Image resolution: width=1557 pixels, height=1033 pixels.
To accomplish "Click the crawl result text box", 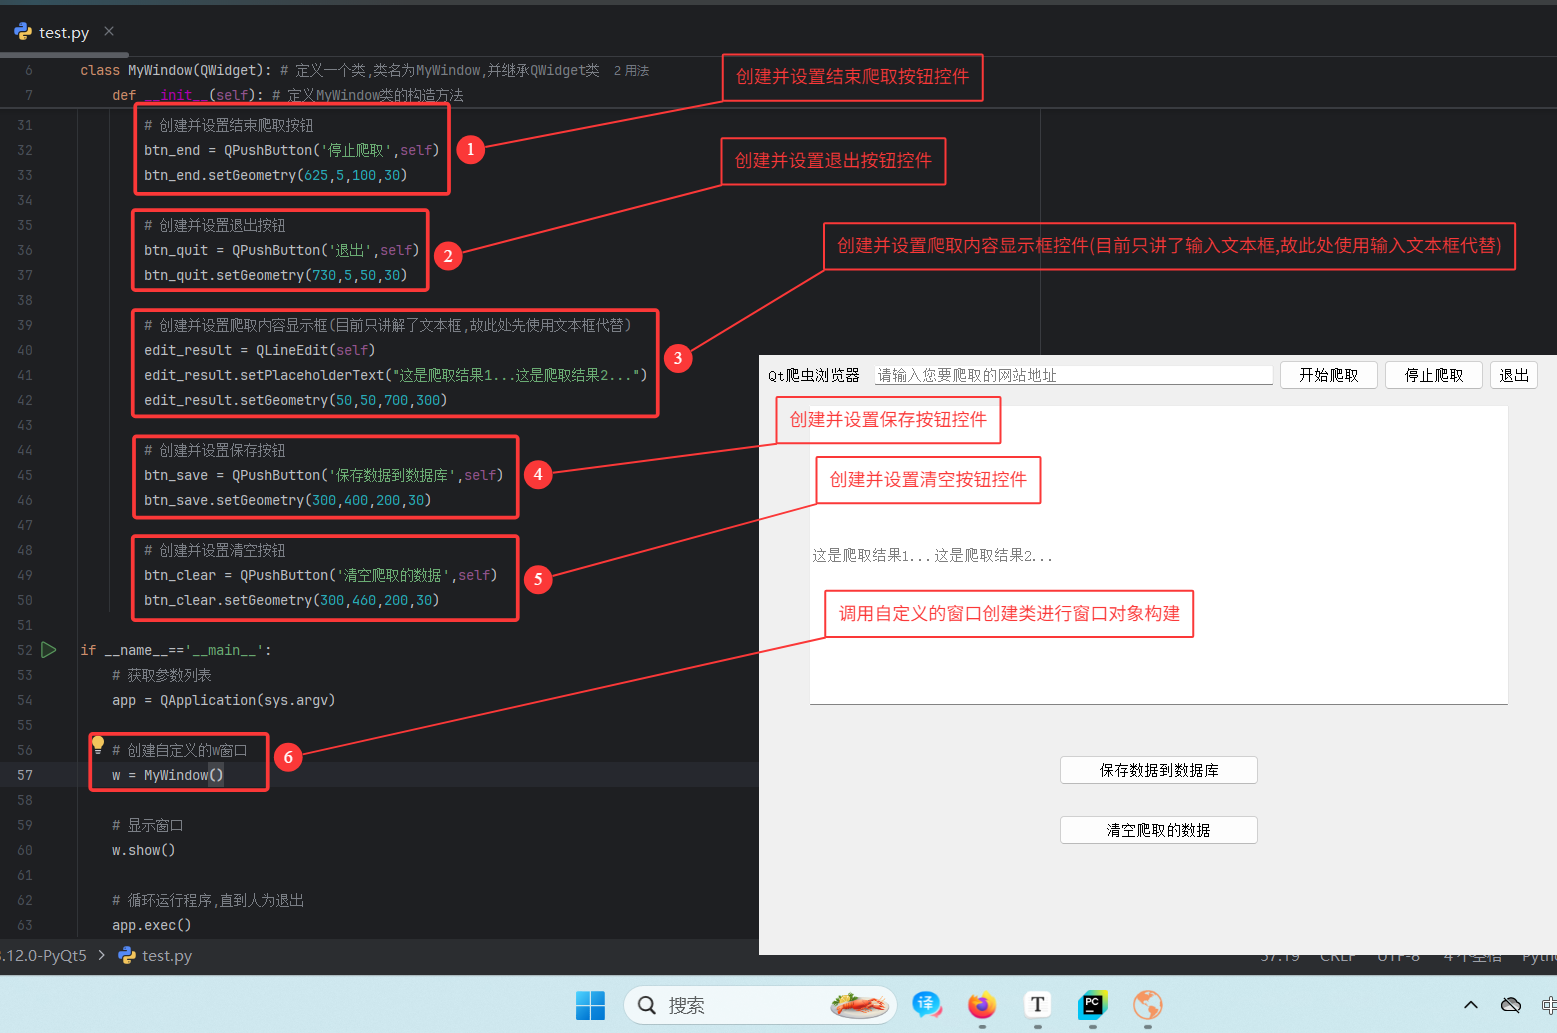I will [x=1159, y=555].
